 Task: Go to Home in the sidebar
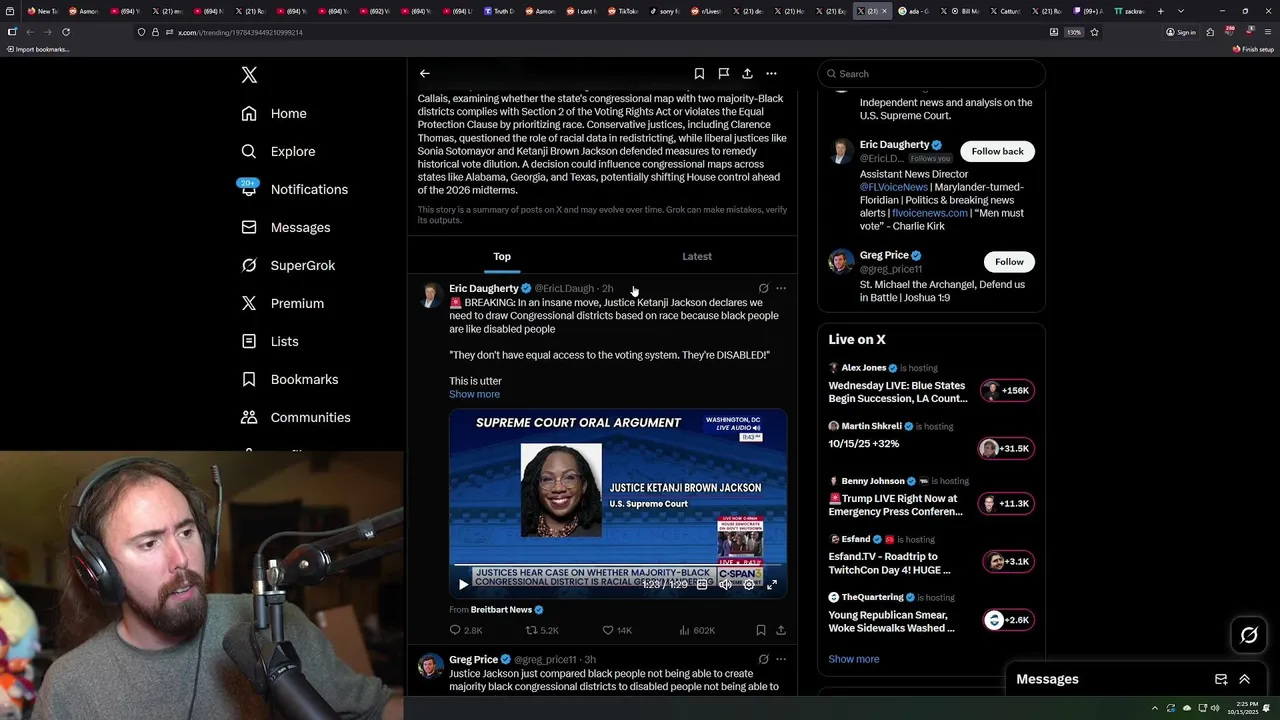[x=274, y=113]
